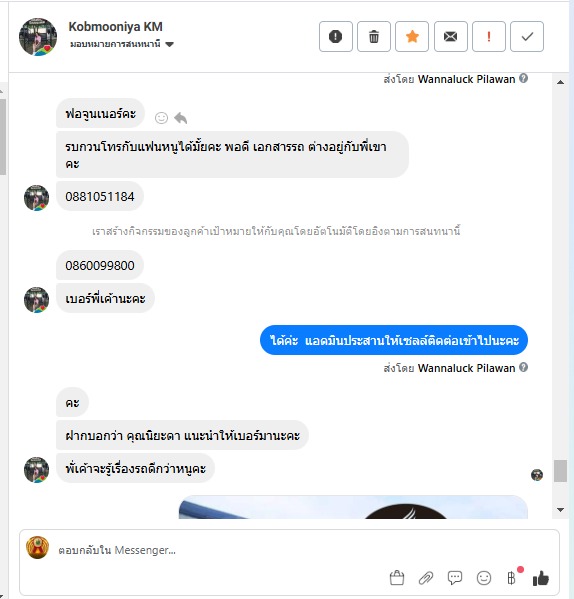Delete conversation using trash can icon
Image resolution: width=574 pixels, height=599 pixels.
point(374,37)
